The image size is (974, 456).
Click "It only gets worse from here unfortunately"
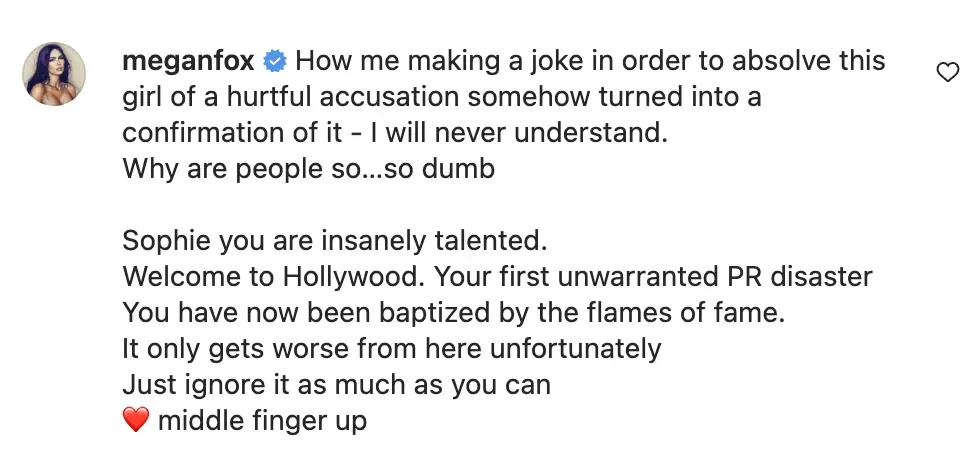[x=391, y=349]
